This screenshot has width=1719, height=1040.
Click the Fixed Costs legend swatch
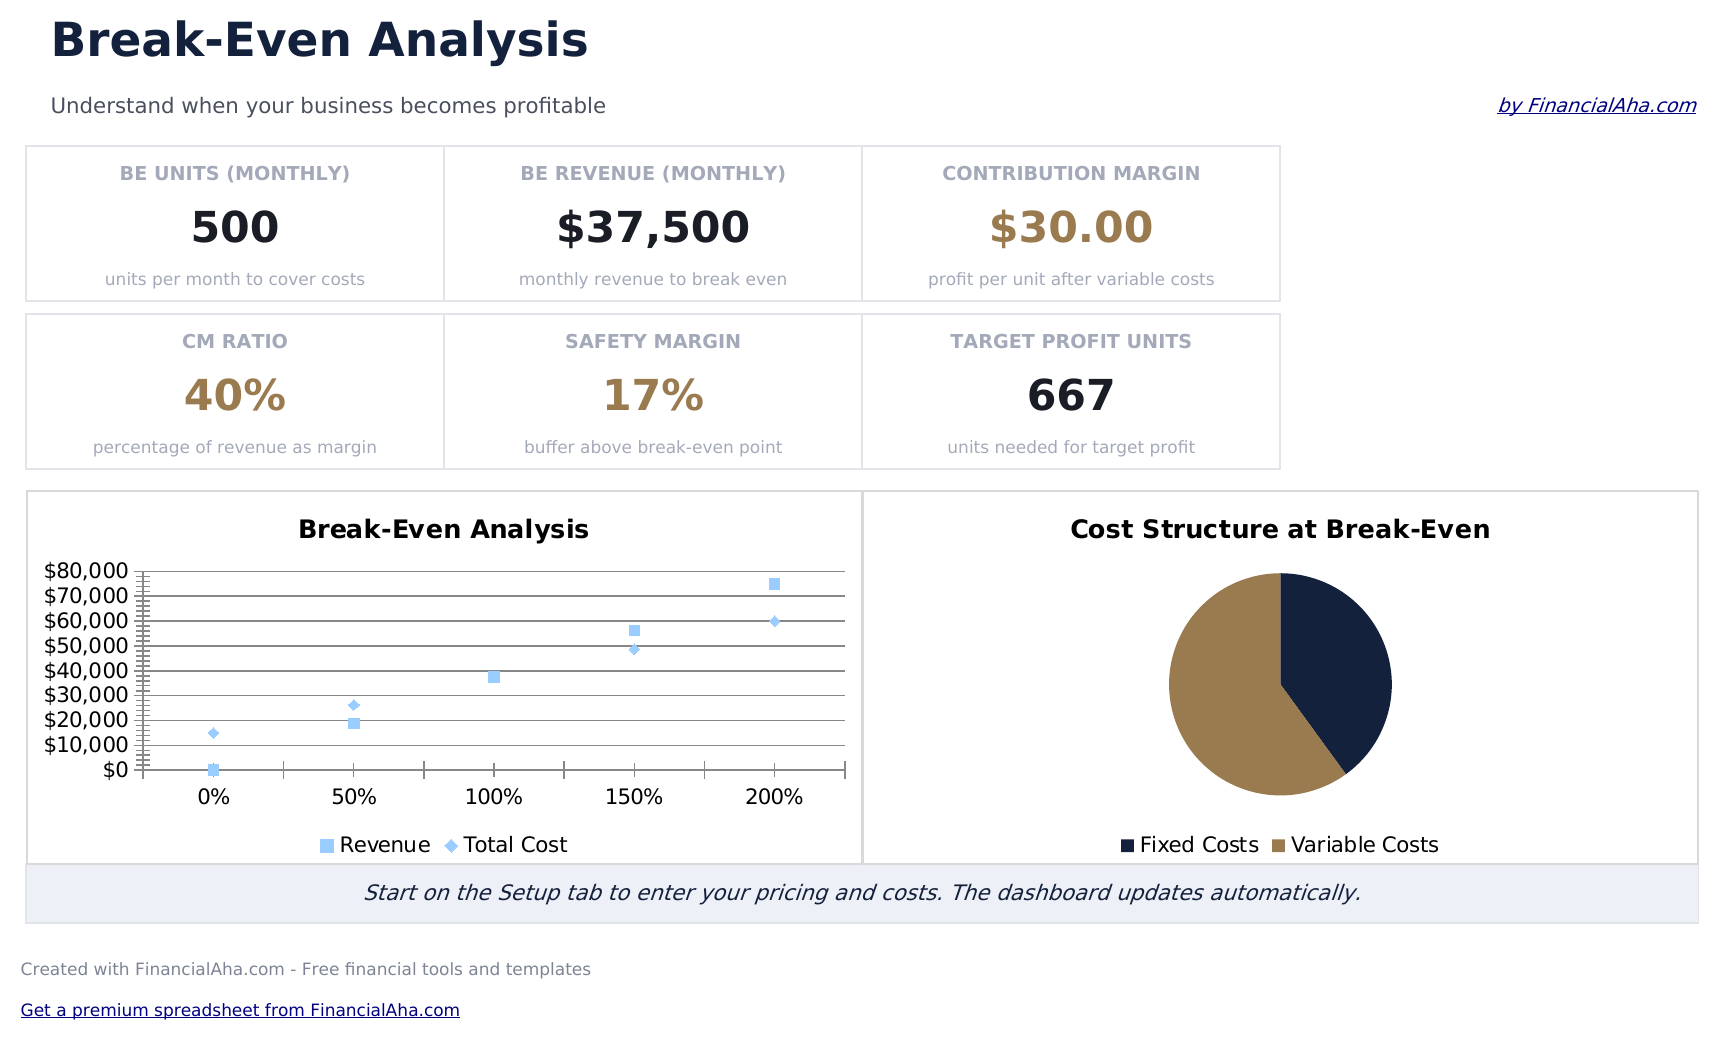point(1127,846)
